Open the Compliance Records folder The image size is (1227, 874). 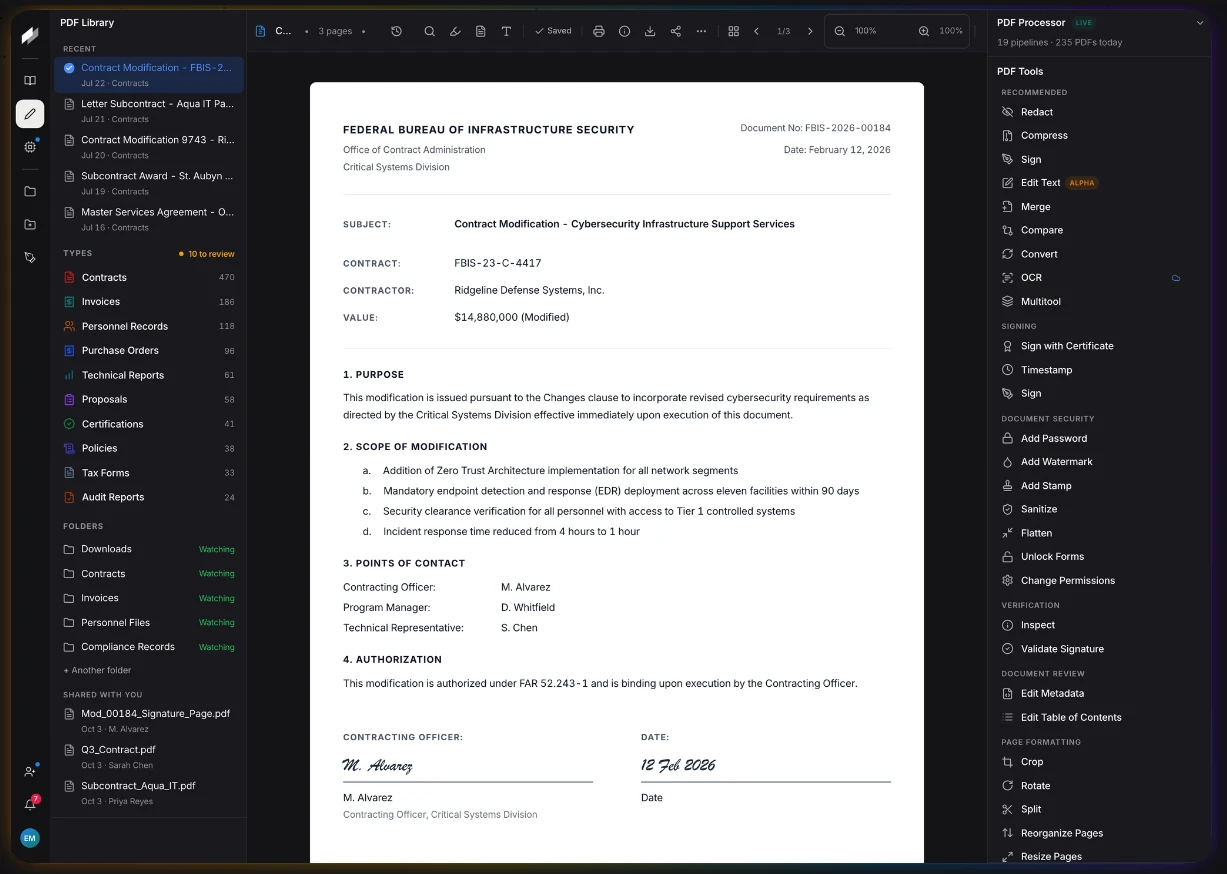point(149,647)
